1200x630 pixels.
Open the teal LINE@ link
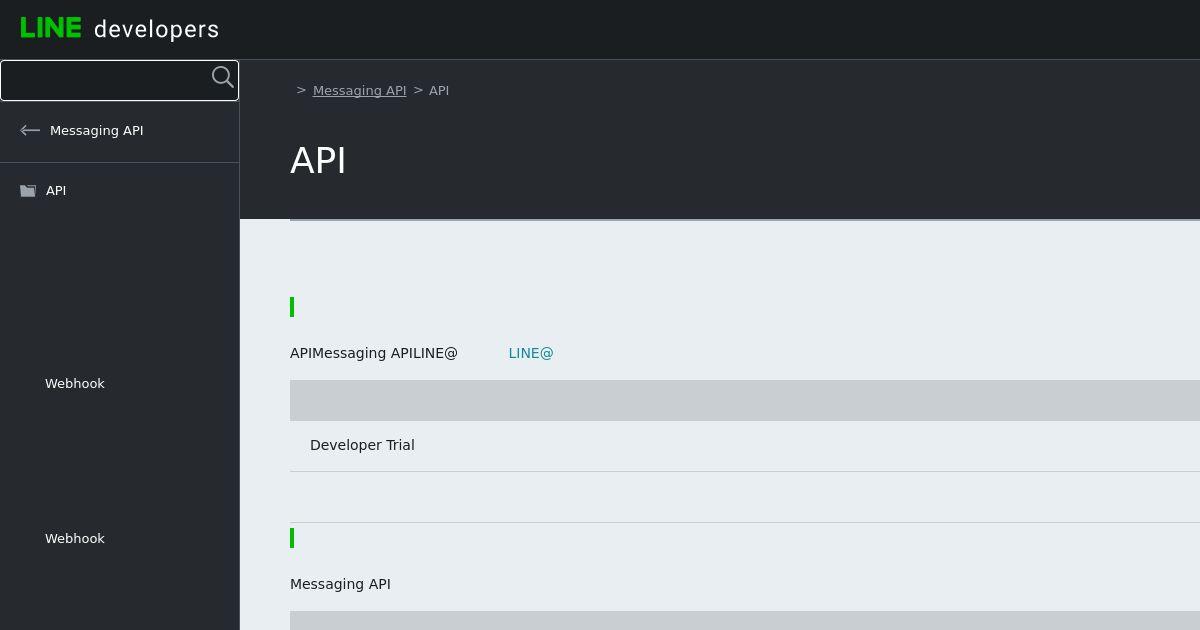pos(531,353)
